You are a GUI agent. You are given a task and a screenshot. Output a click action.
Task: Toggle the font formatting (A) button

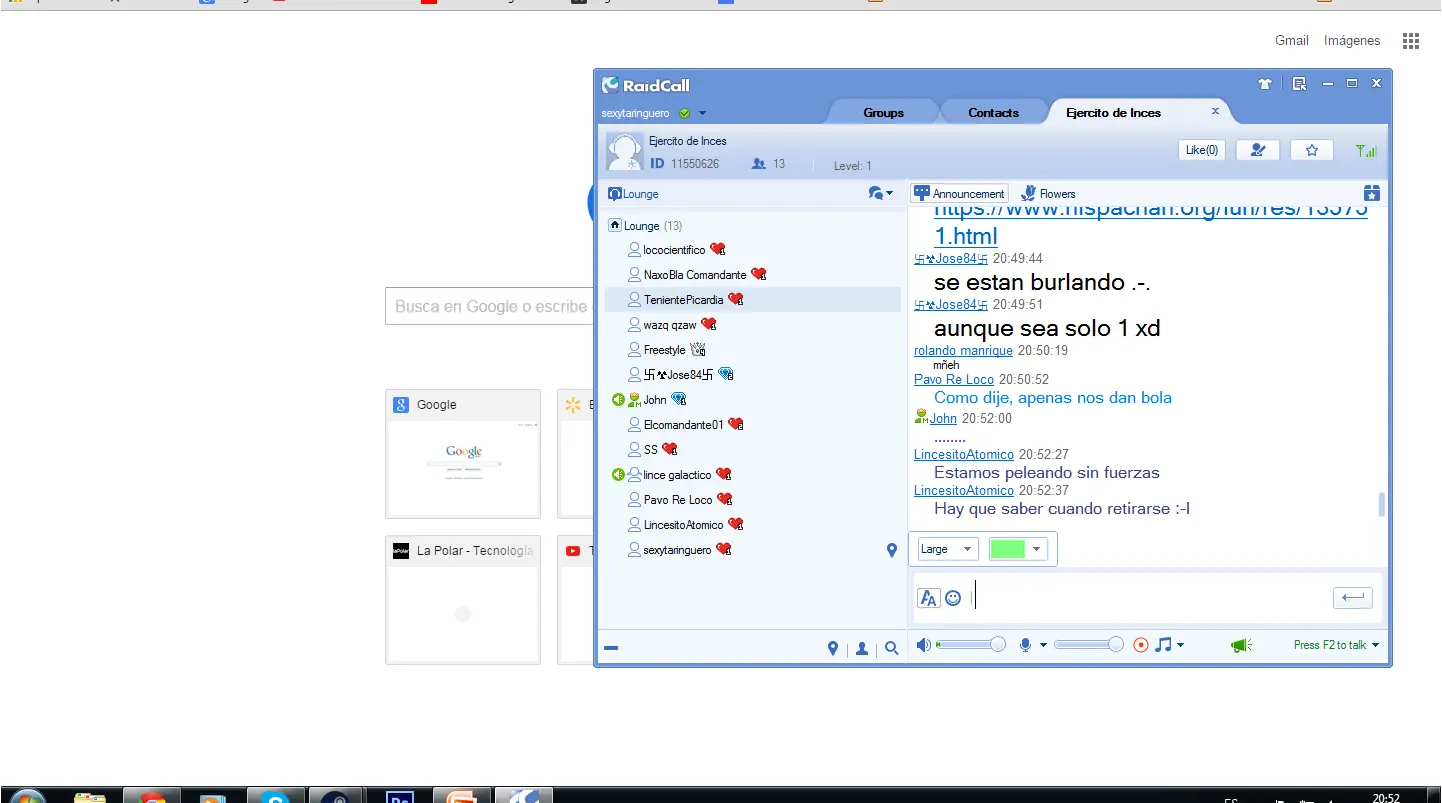(928, 598)
